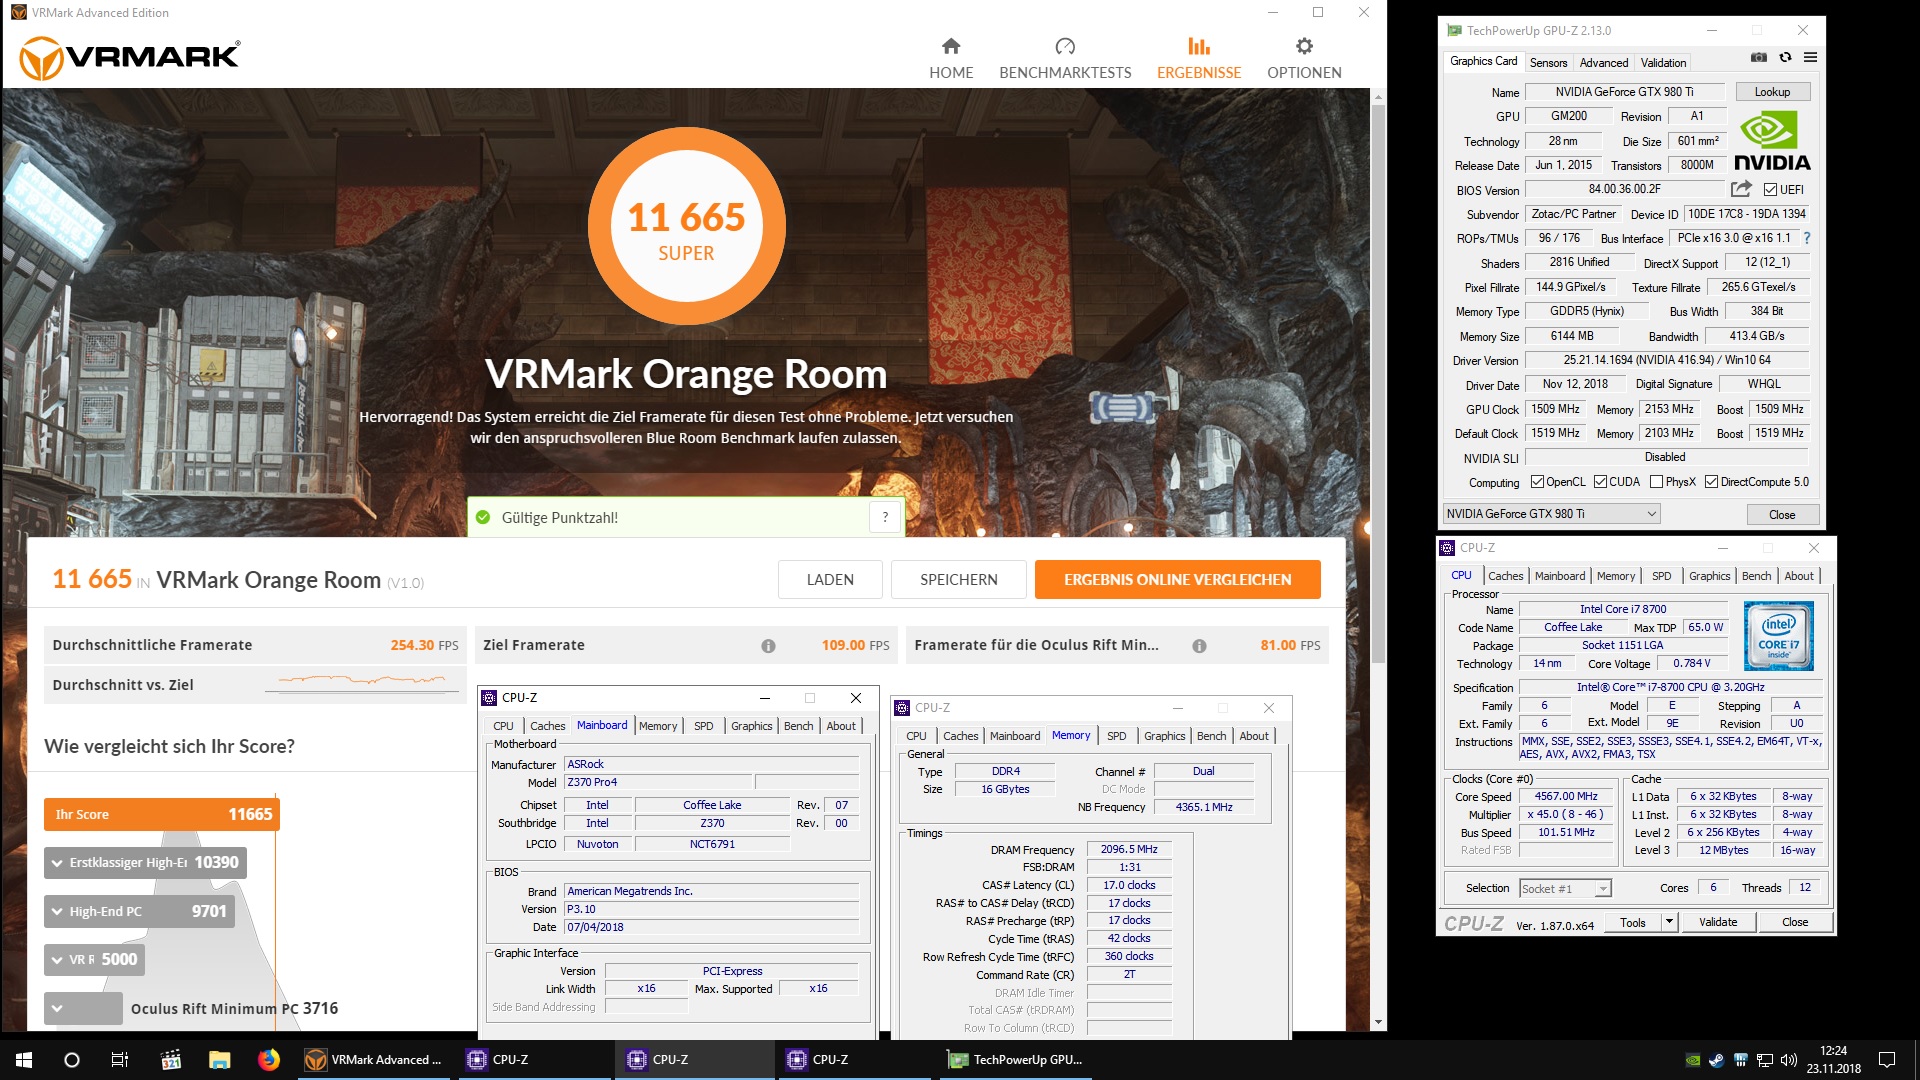The width and height of the screenshot is (1920, 1080).
Task: Open NVIDIA tray icon in system tray
Action: point(1692,1060)
